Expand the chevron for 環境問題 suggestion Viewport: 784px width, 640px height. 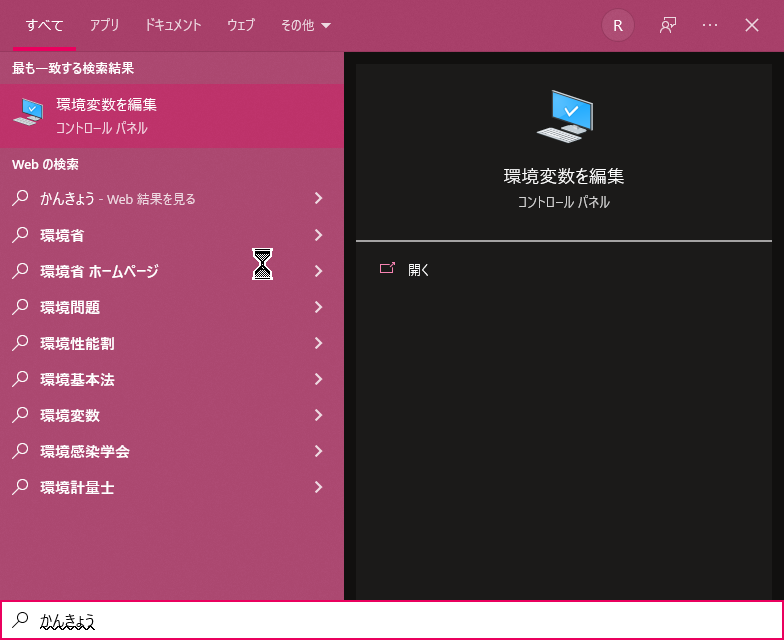(x=318, y=307)
